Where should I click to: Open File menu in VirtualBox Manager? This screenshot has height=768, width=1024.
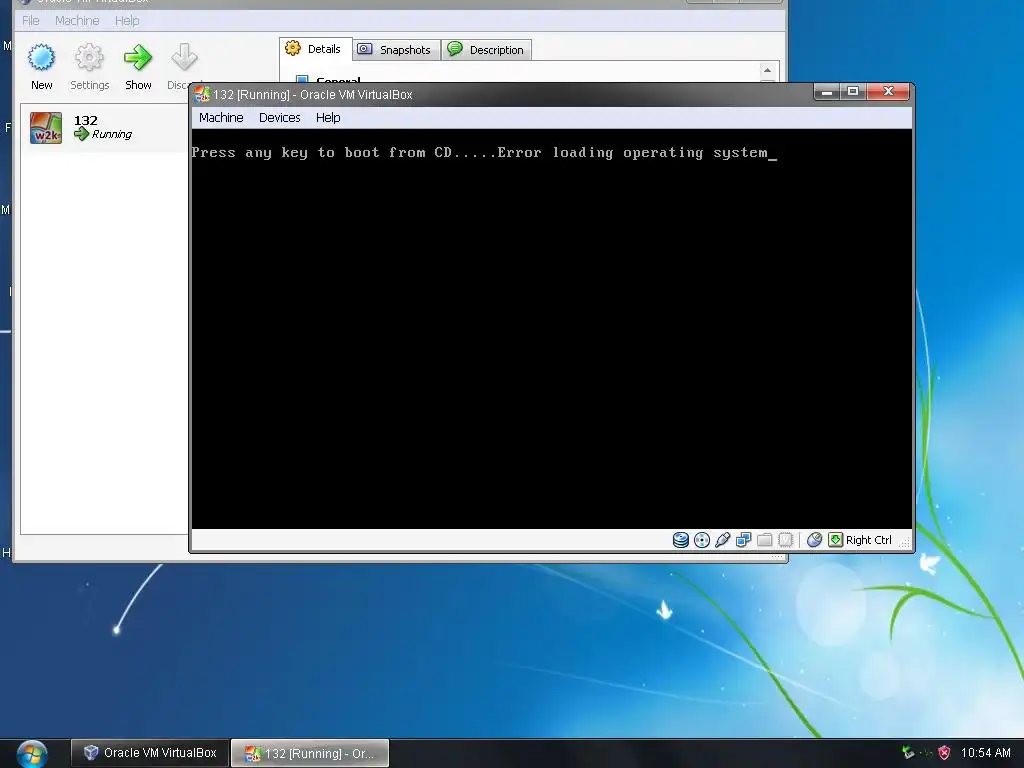(31, 21)
